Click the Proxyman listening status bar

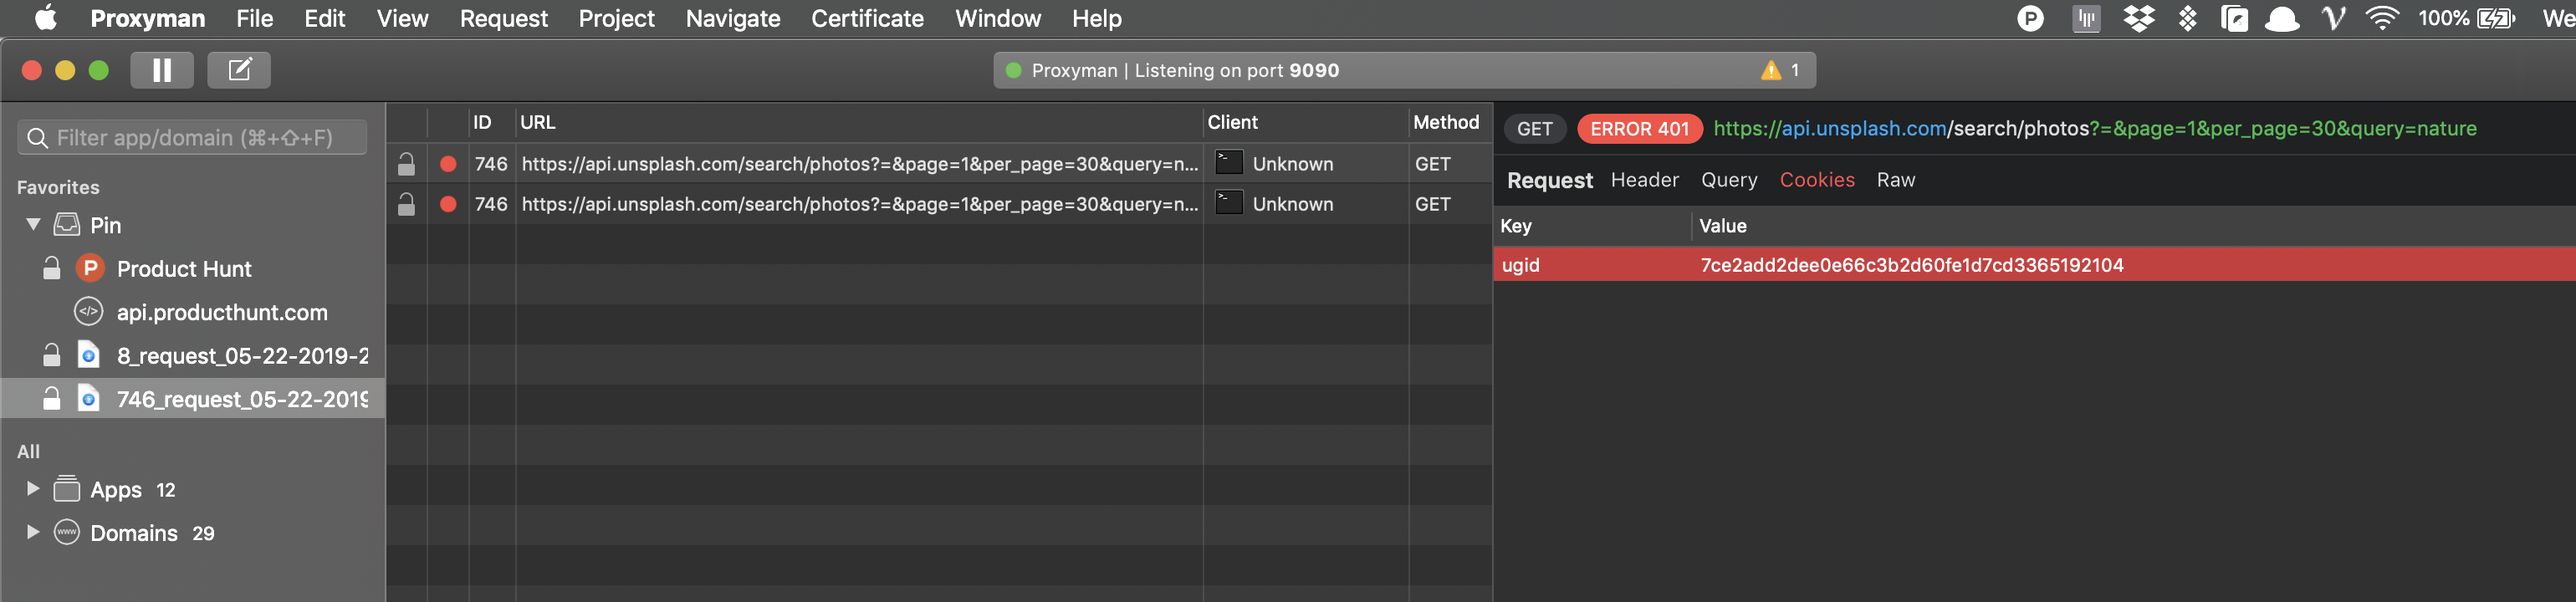click(x=1404, y=70)
